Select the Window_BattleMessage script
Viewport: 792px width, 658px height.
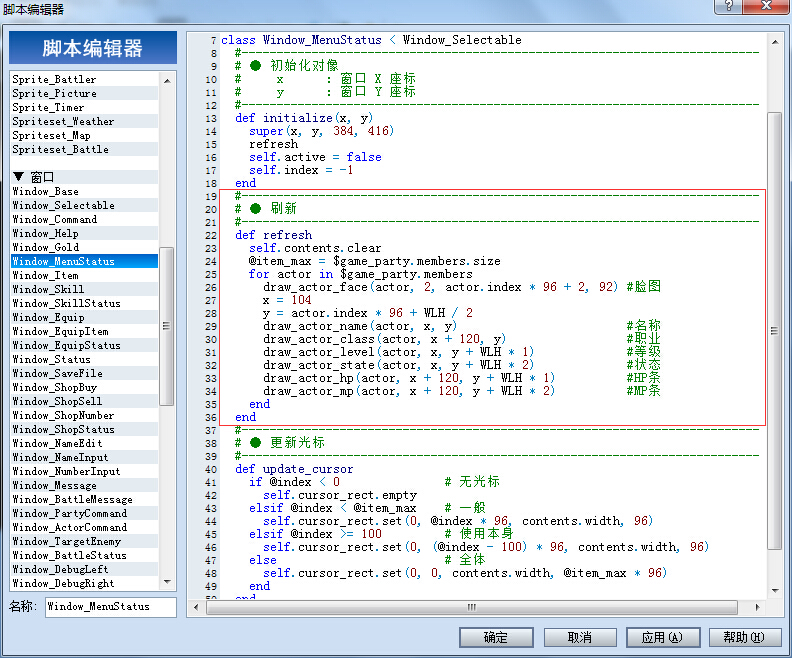coord(84,499)
